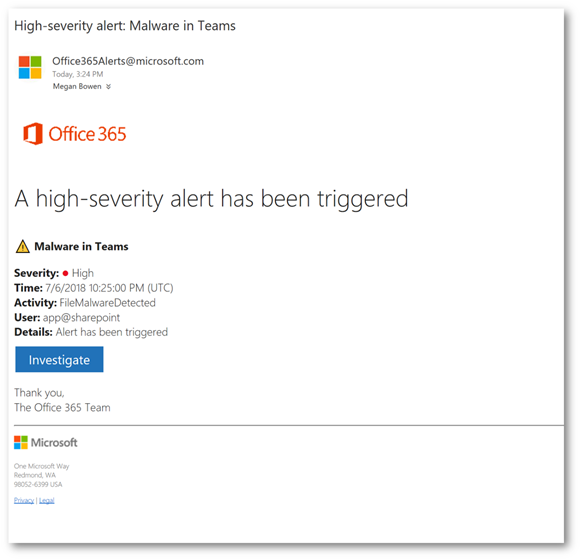Screen dimensions: 581x560
Task: Click the yellow warning triangle icon
Action: point(23,246)
